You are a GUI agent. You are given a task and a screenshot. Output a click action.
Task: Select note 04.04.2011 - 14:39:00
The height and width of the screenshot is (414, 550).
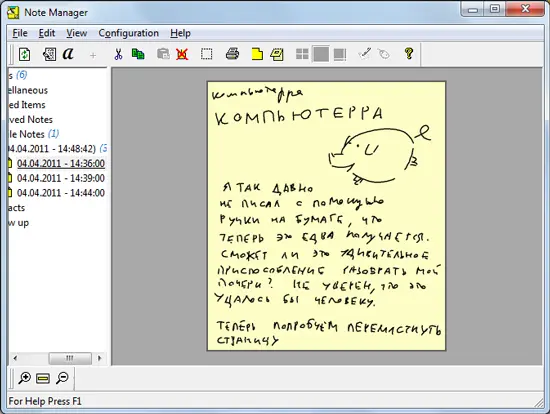(x=61, y=178)
